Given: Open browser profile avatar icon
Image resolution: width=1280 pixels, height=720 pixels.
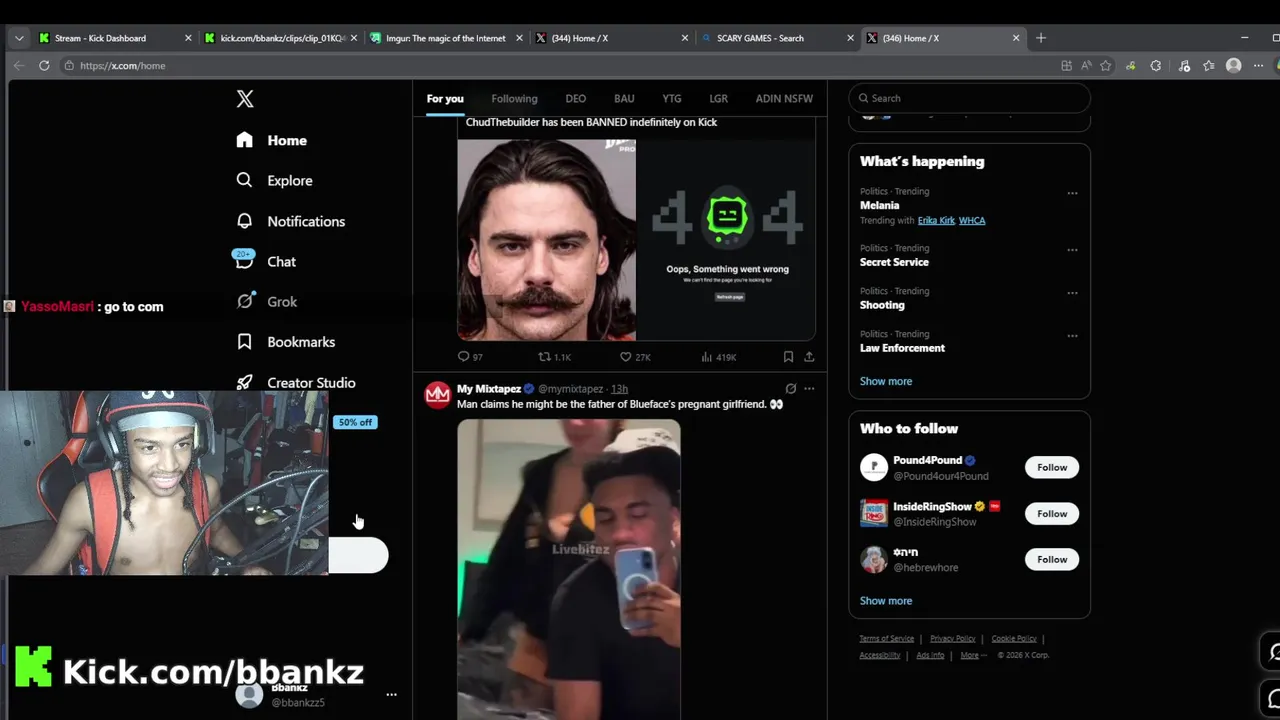Looking at the screenshot, I should click(x=1234, y=66).
